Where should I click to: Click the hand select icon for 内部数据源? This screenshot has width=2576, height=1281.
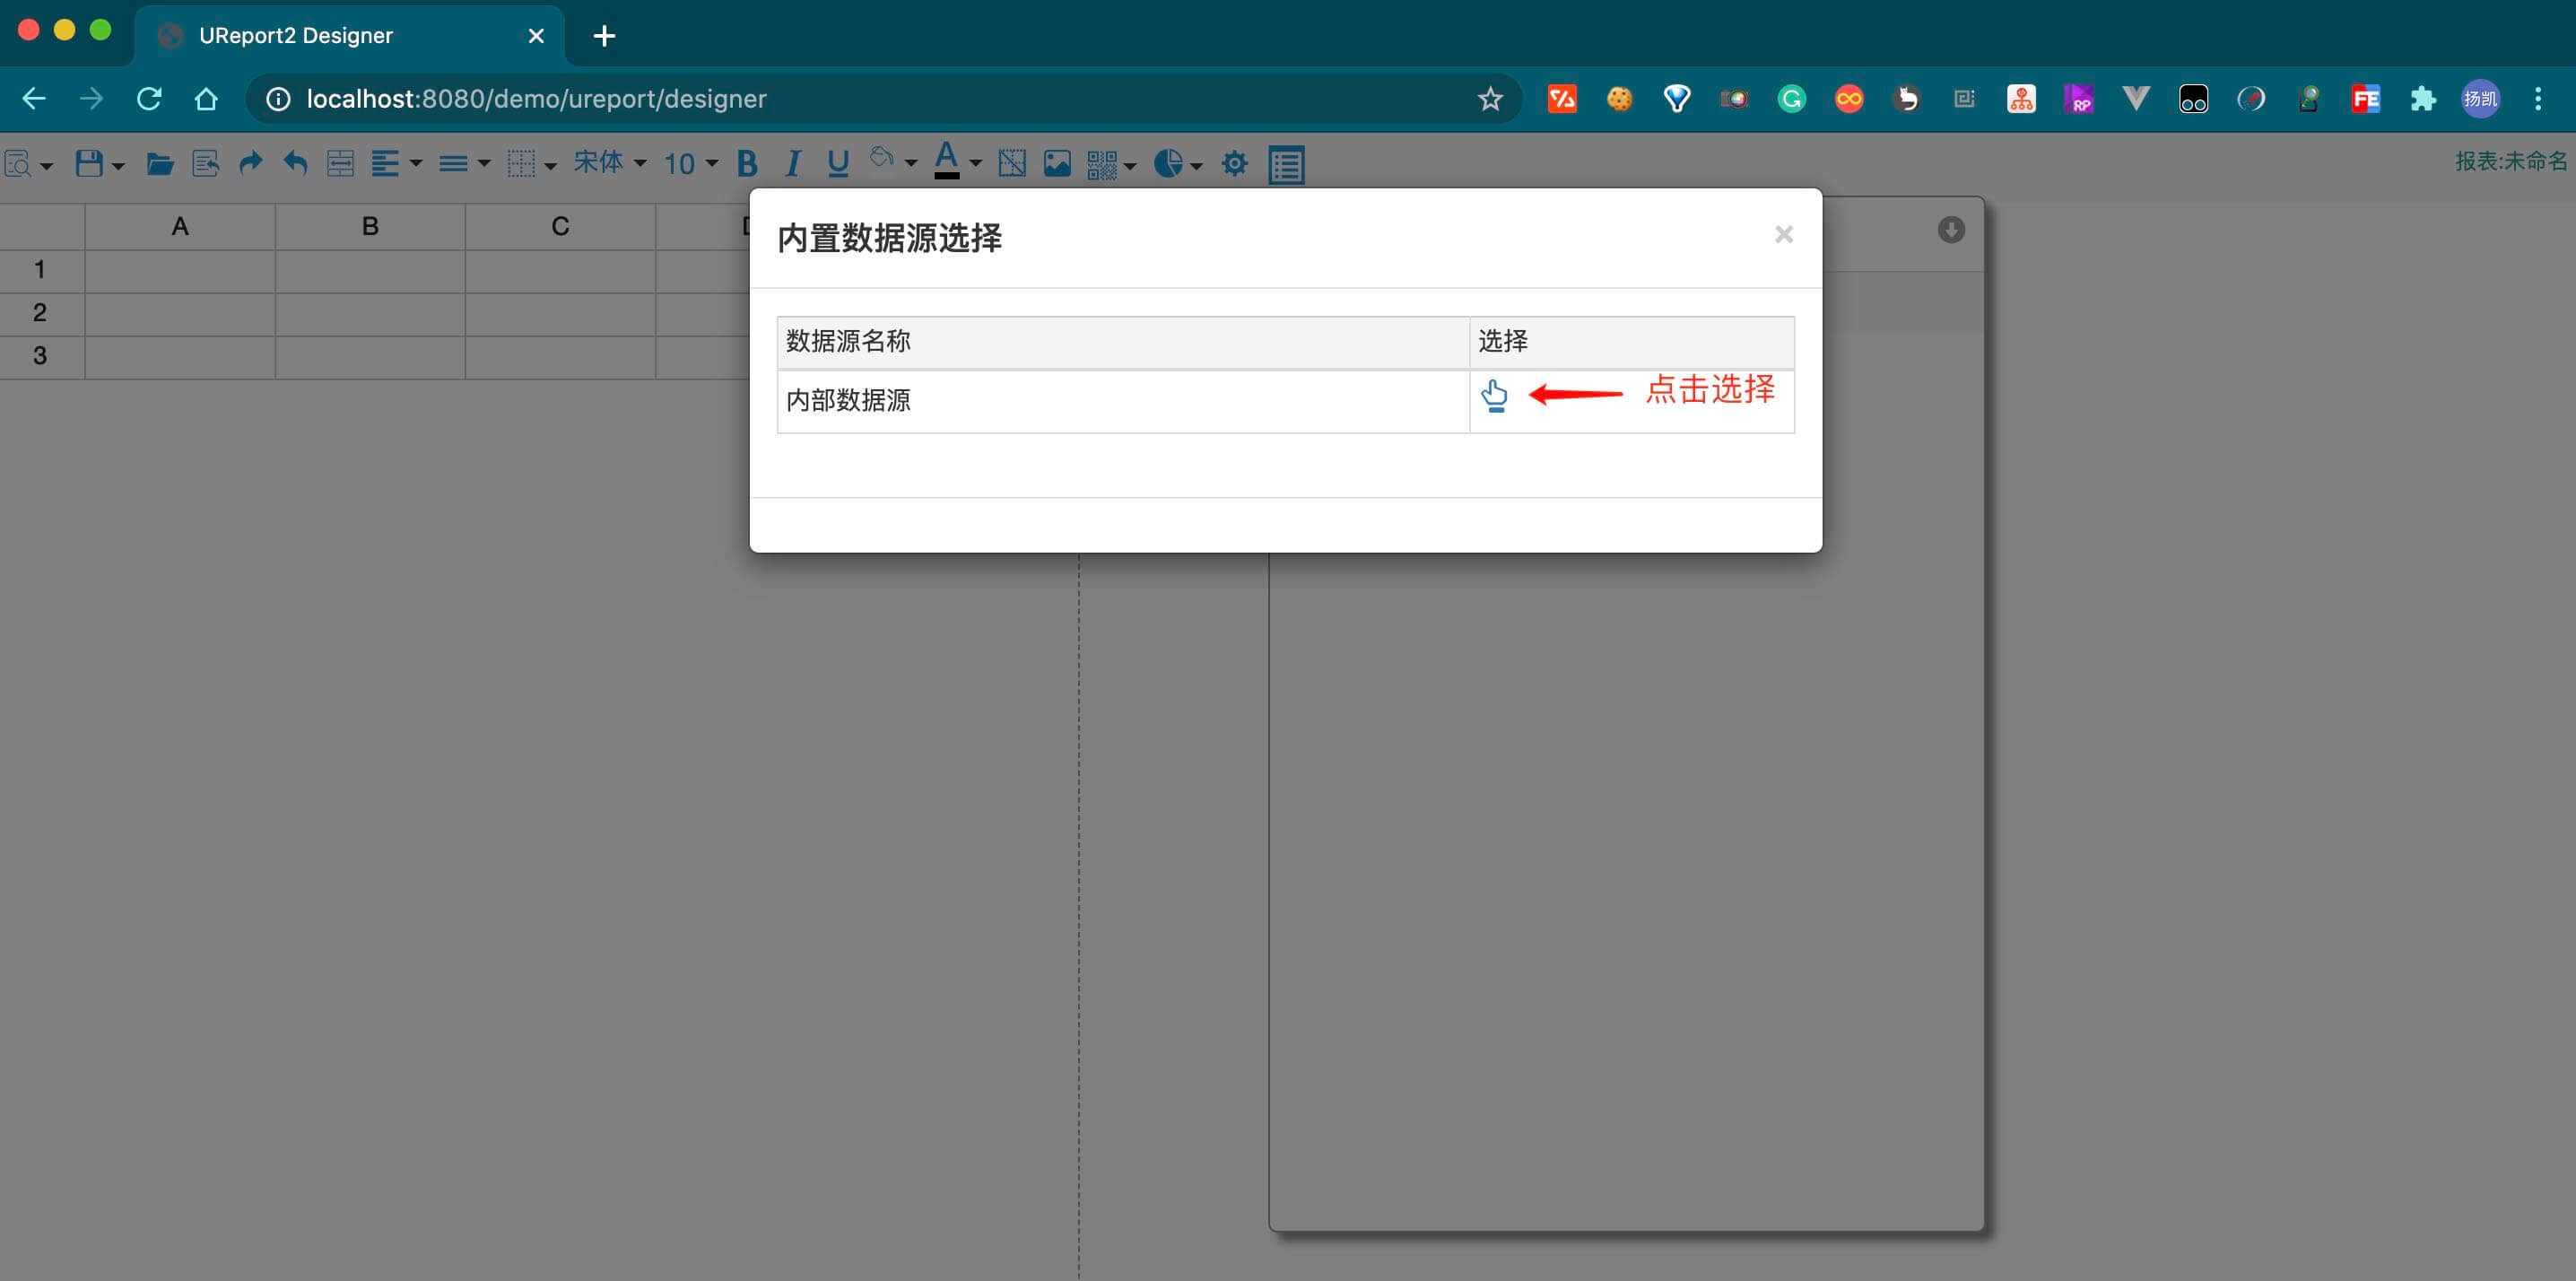tap(1494, 396)
